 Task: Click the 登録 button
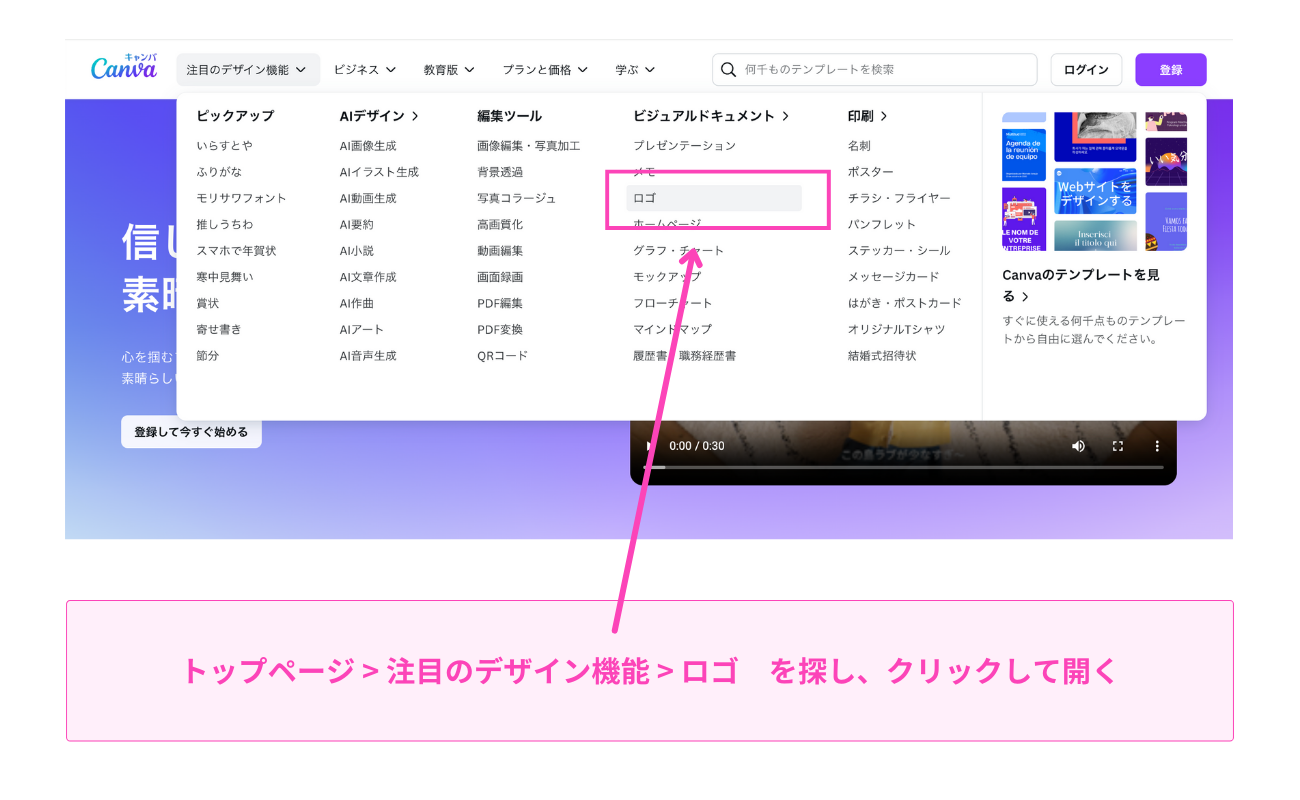point(1170,70)
